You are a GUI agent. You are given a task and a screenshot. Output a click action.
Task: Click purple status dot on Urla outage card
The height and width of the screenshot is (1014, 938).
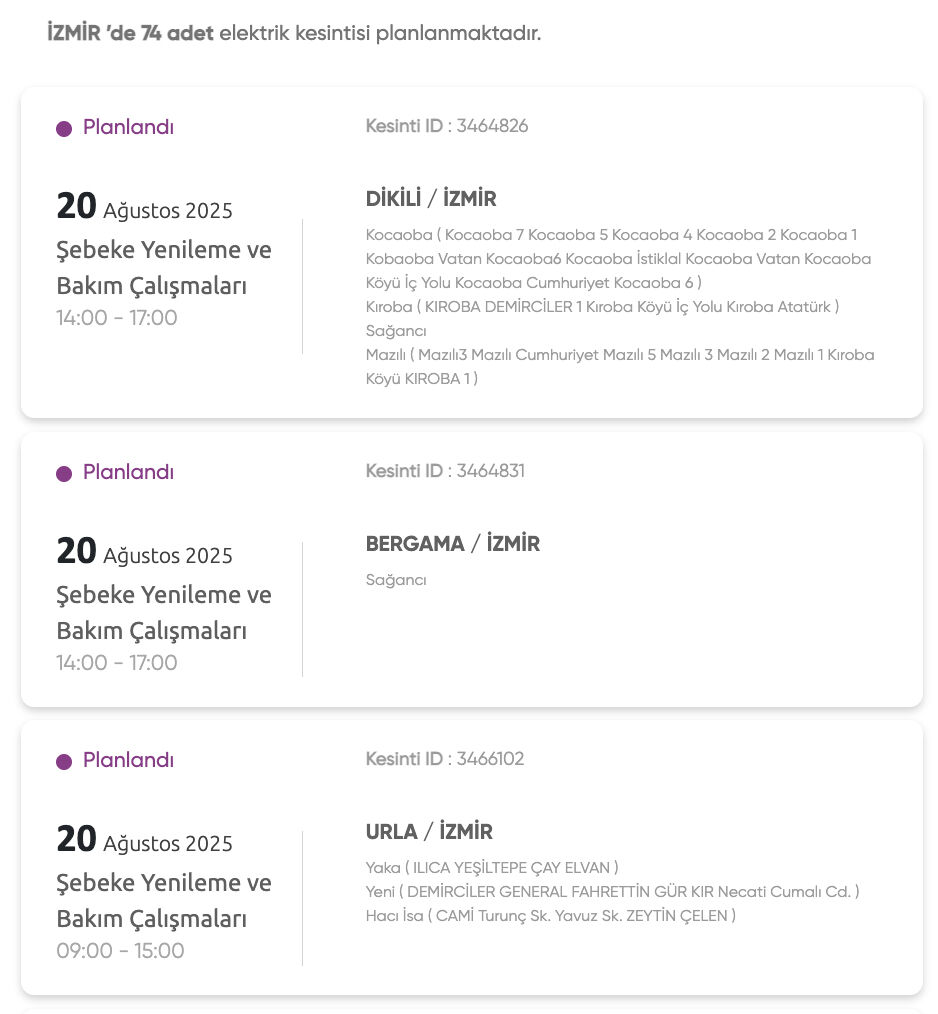pos(64,762)
